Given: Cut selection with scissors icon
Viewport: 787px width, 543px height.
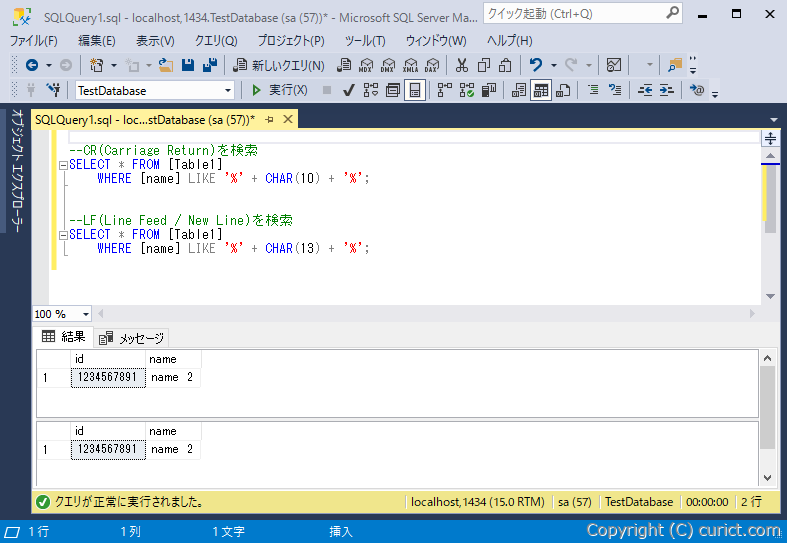Looking at the screenshot, I should pyautogui.click(x=462, y=65).
